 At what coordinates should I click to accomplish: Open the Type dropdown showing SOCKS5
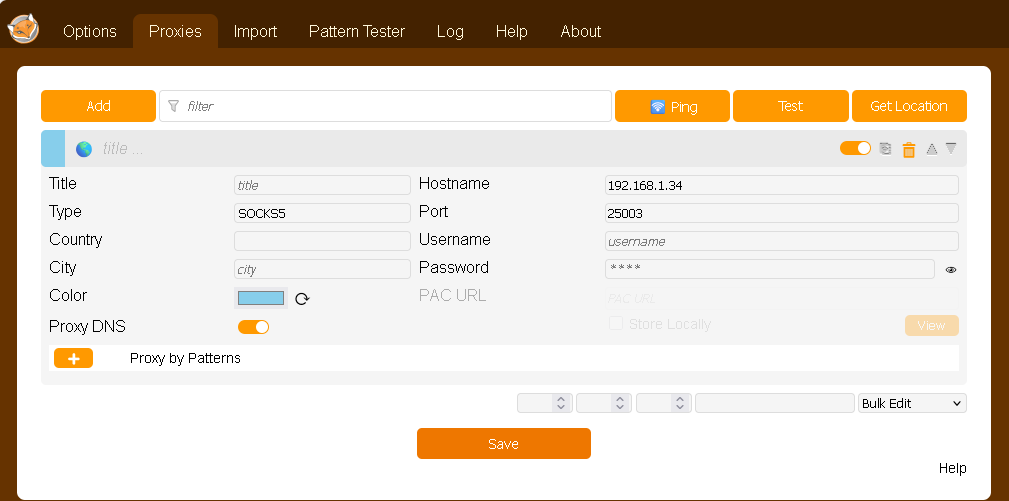322,213
